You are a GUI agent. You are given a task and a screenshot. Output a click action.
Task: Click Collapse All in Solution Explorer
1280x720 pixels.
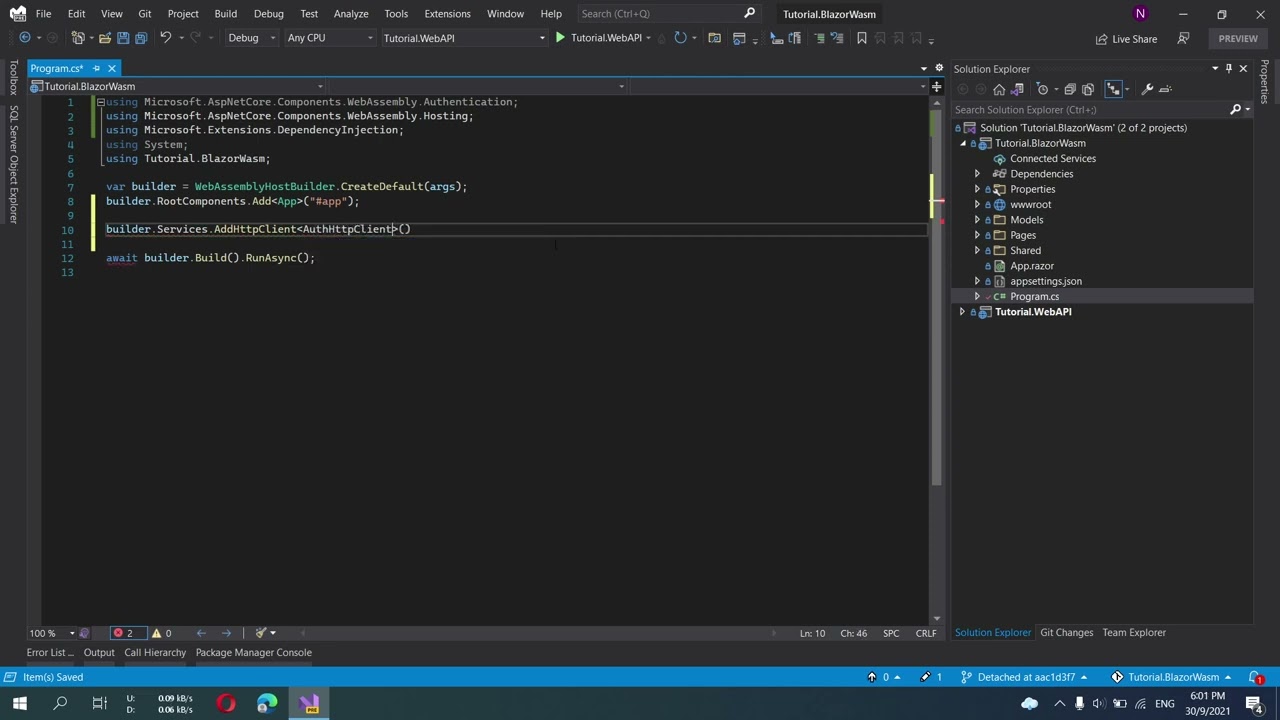coord(1069,89)
